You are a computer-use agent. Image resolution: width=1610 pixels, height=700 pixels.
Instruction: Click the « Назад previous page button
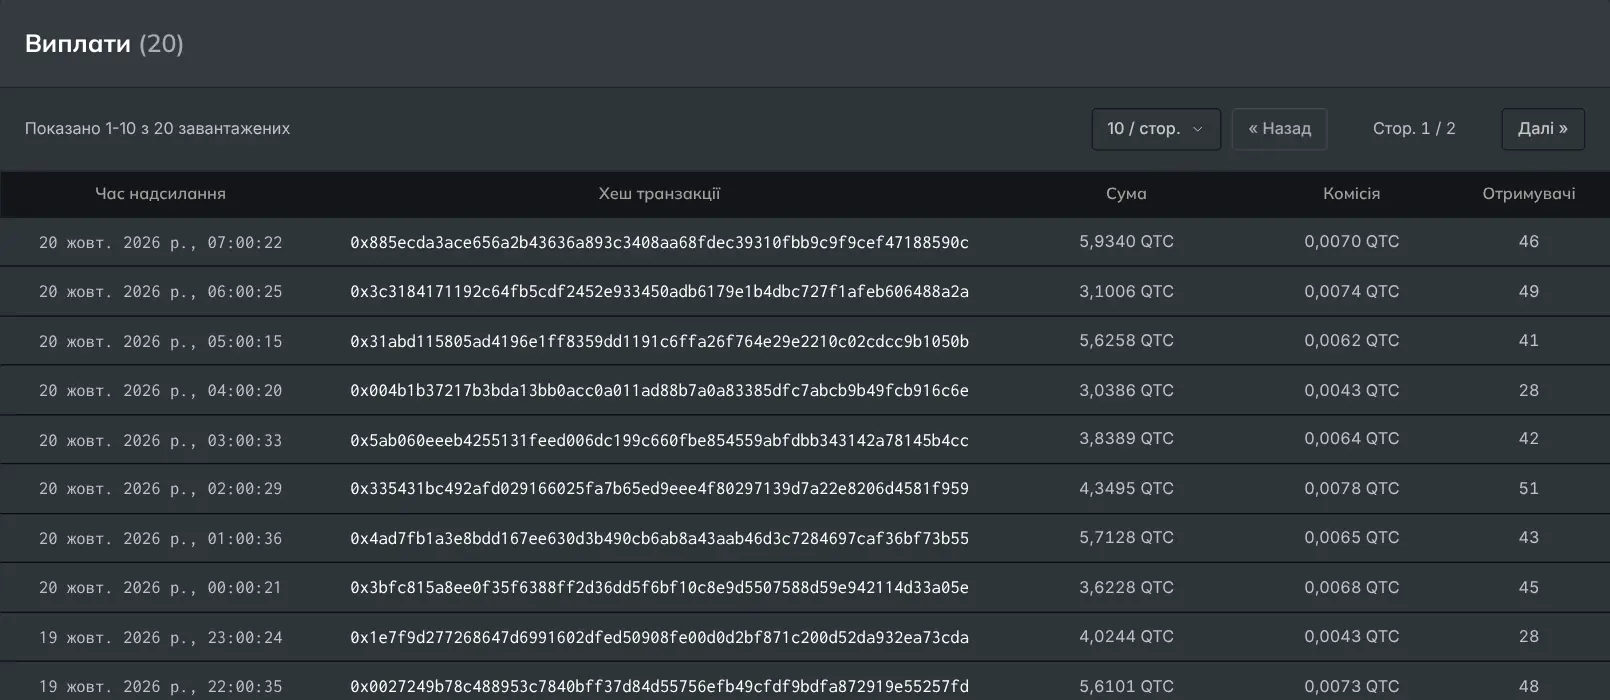(x=1279, y=129)
